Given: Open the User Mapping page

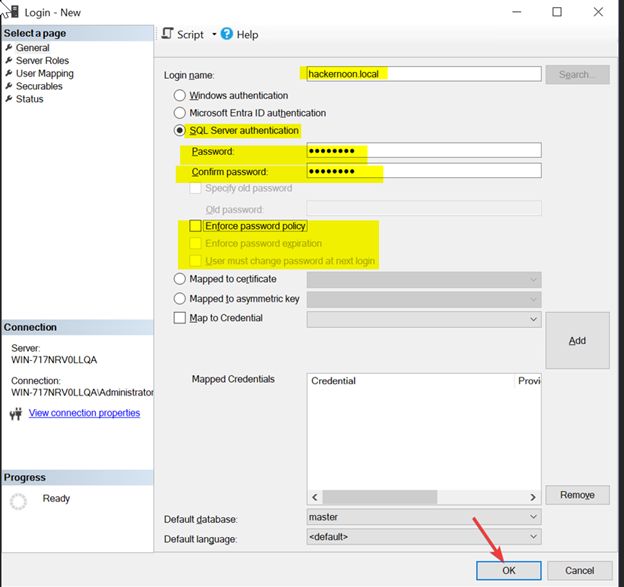Looking at the screenshot, I should tap(45, 73).
